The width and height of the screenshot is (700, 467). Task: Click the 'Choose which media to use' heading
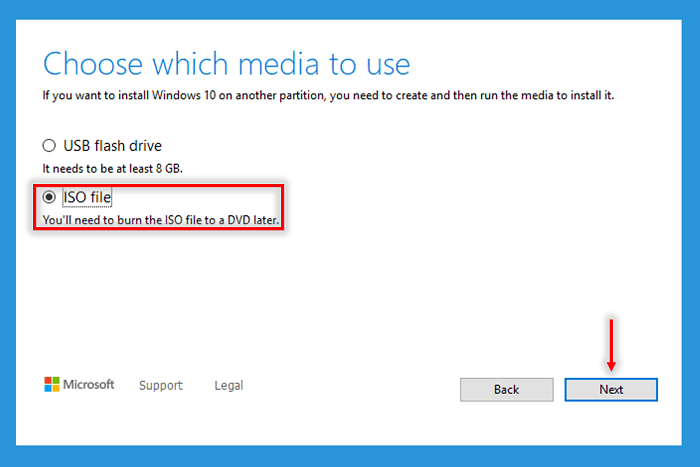coord(226,64)
